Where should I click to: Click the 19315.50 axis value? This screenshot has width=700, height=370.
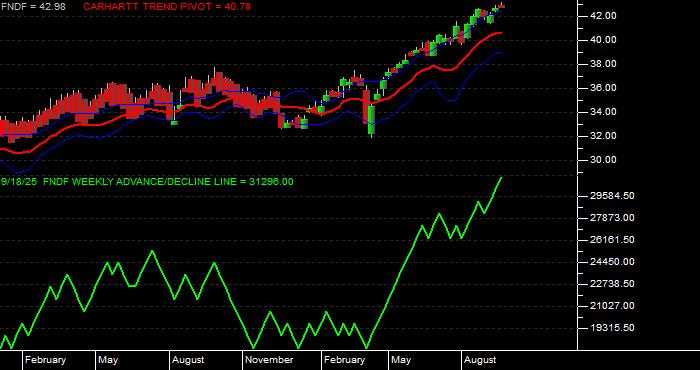[x=612, y=328]
